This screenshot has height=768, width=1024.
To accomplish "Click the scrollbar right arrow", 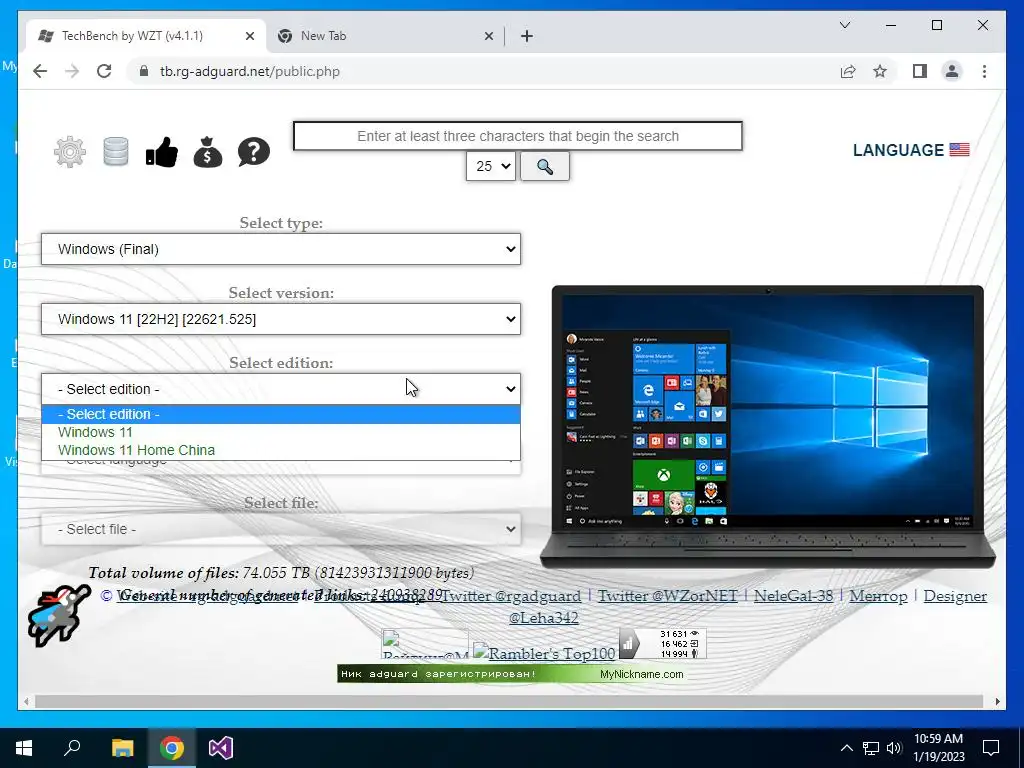I will (997, 701).
